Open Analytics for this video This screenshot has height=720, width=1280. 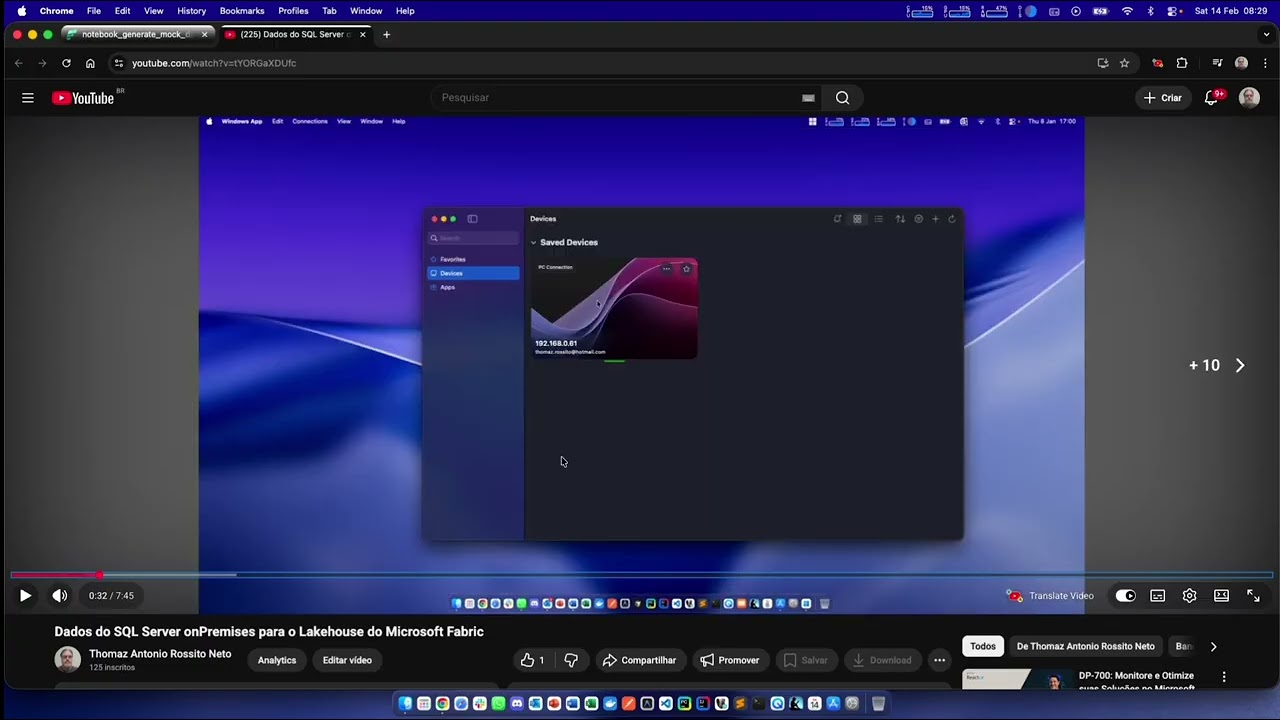click(x=277, y=660)
